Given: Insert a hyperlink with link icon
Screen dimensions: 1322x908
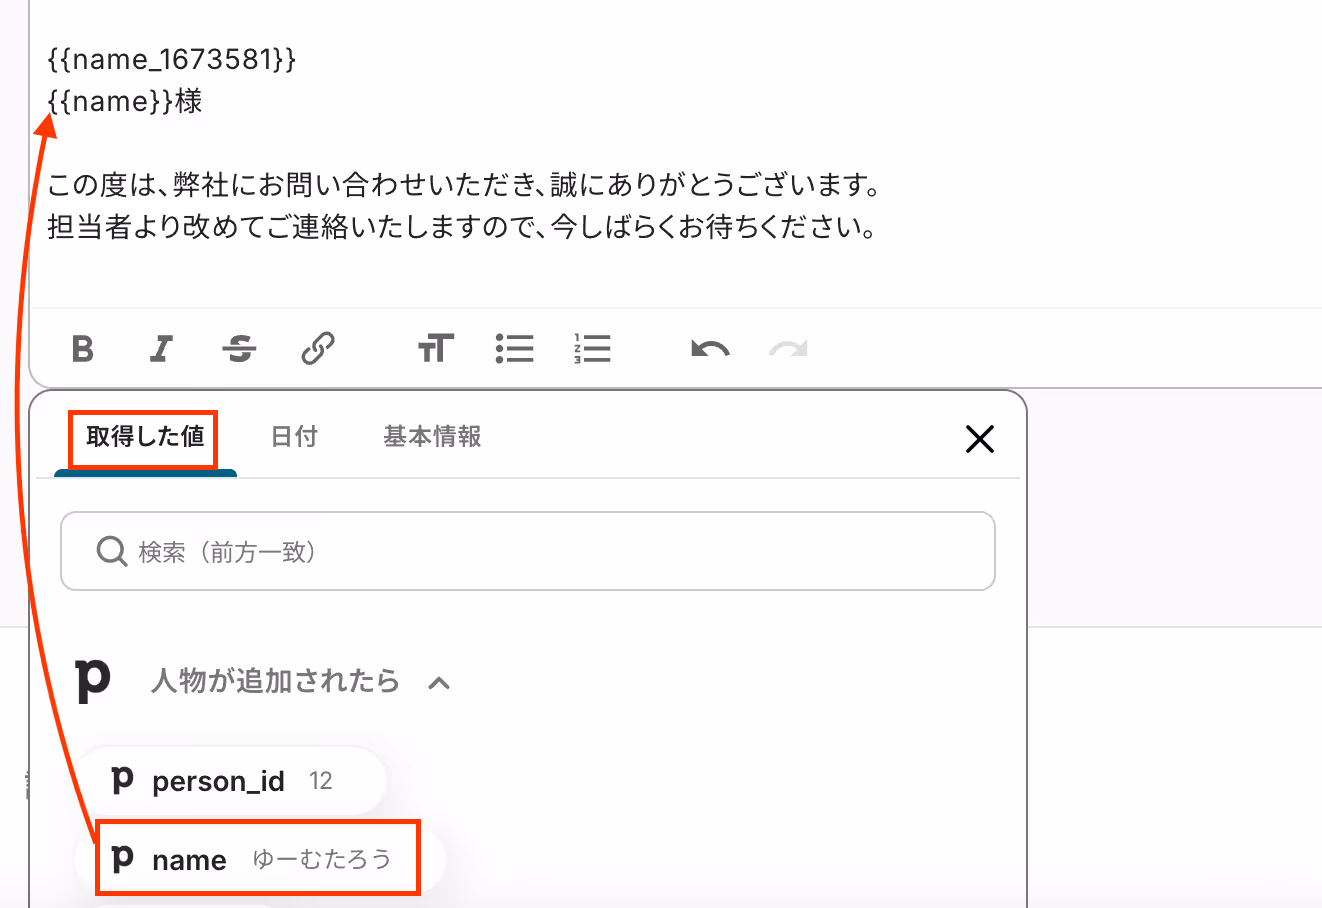Looking at the screenshot, I should click(x=317, y=349).
